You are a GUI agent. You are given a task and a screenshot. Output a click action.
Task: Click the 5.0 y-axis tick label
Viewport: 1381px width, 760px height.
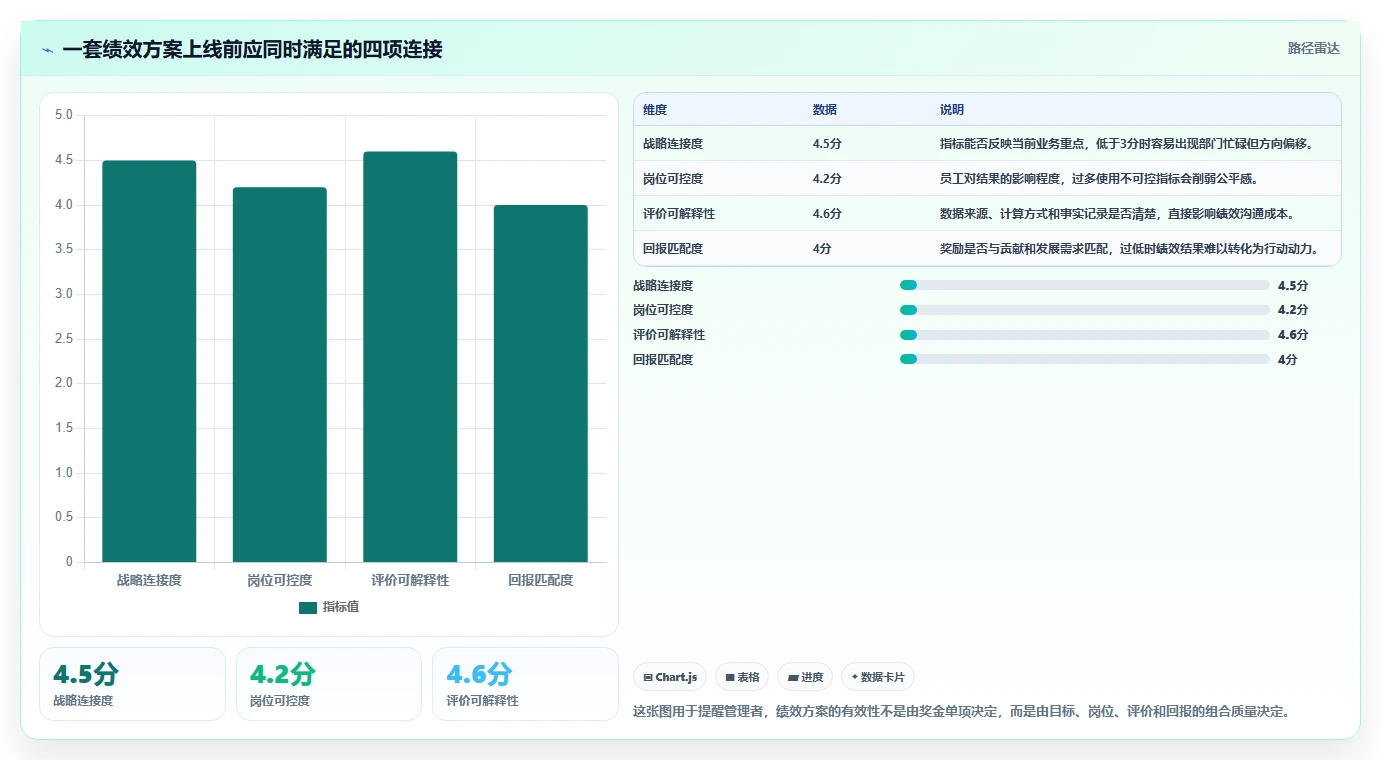(64, 115)
